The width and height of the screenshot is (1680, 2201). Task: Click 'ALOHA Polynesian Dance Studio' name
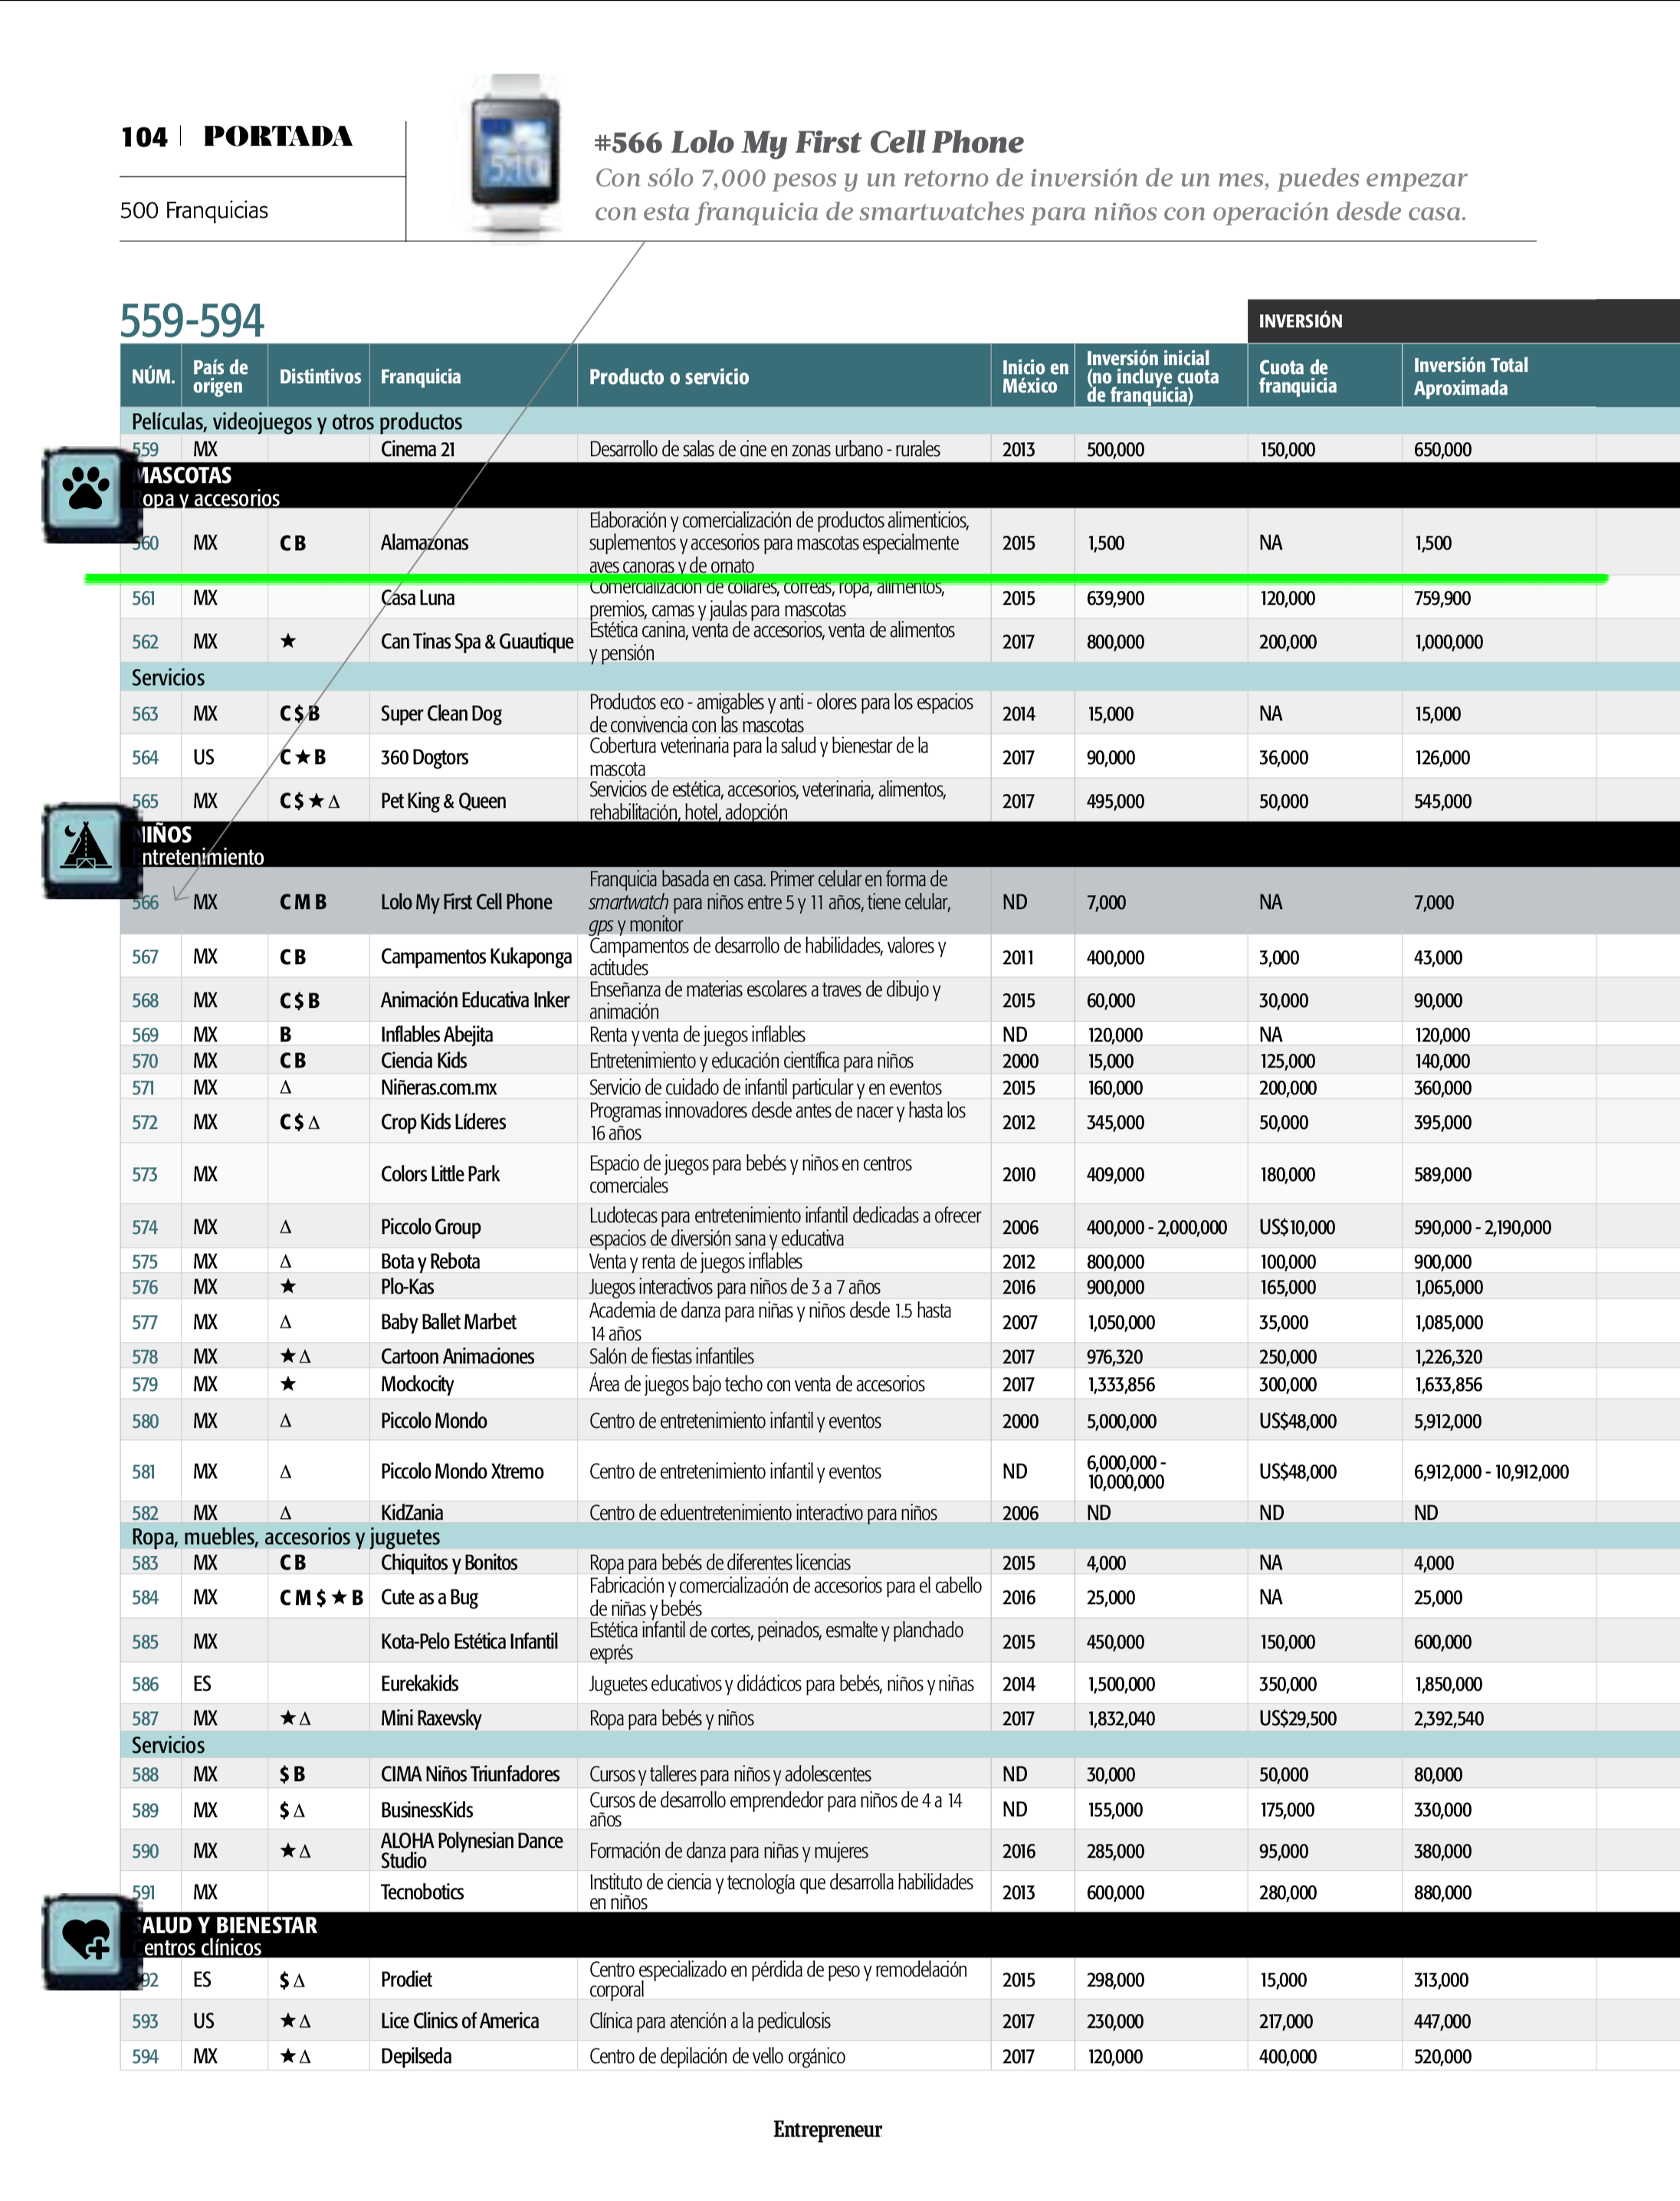(x=472, y=1851)
